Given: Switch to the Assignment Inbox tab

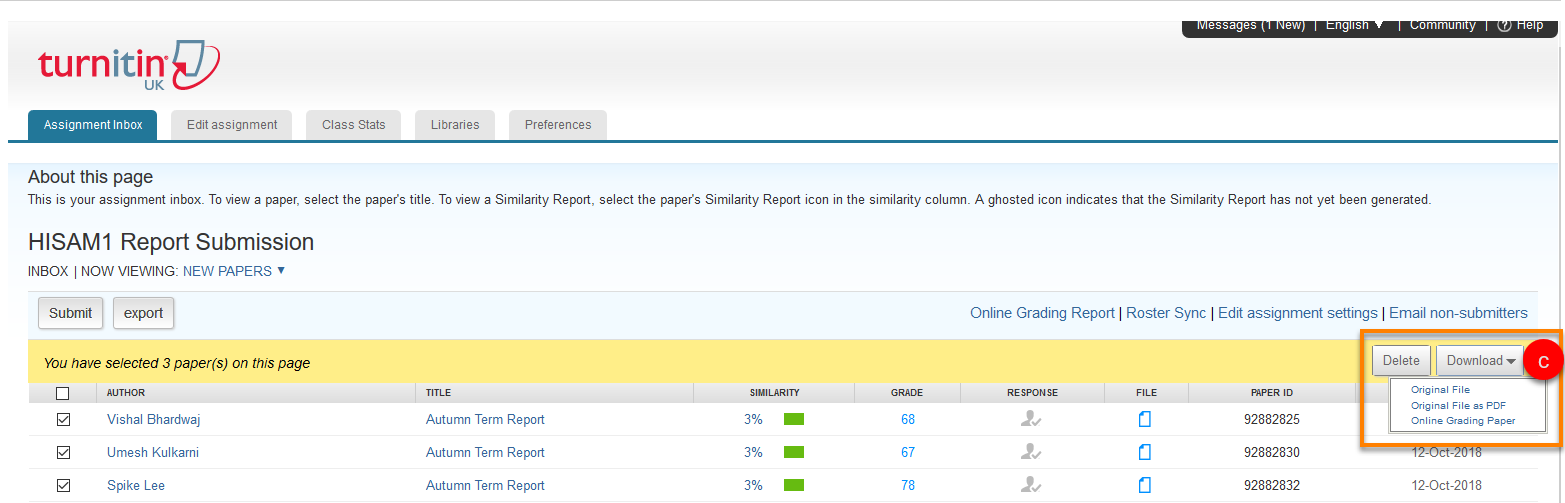Looking at the screenshot, I should tap(93, 125).
